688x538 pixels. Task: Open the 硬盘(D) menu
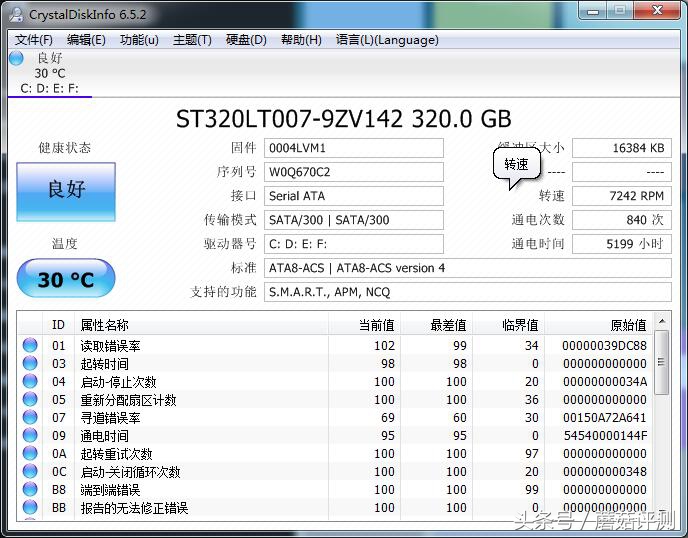pyautogui.click(x=246, y=40)
